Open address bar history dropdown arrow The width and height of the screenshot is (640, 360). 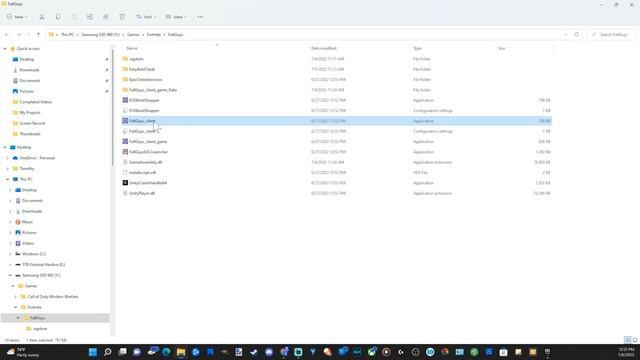tap(565, 35)
